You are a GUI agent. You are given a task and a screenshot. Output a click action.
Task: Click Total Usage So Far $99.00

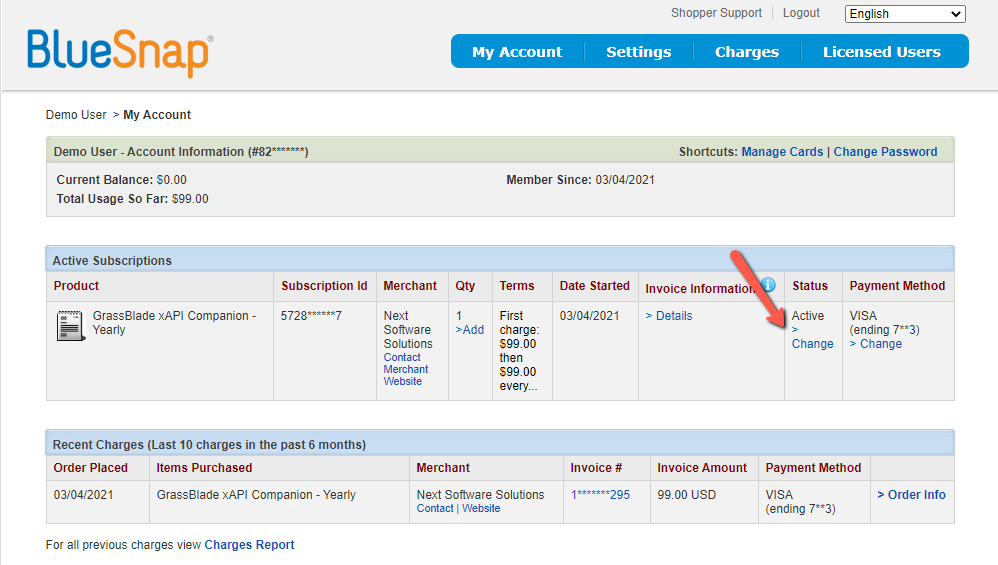pyautogui.click(x=132, y=199)
